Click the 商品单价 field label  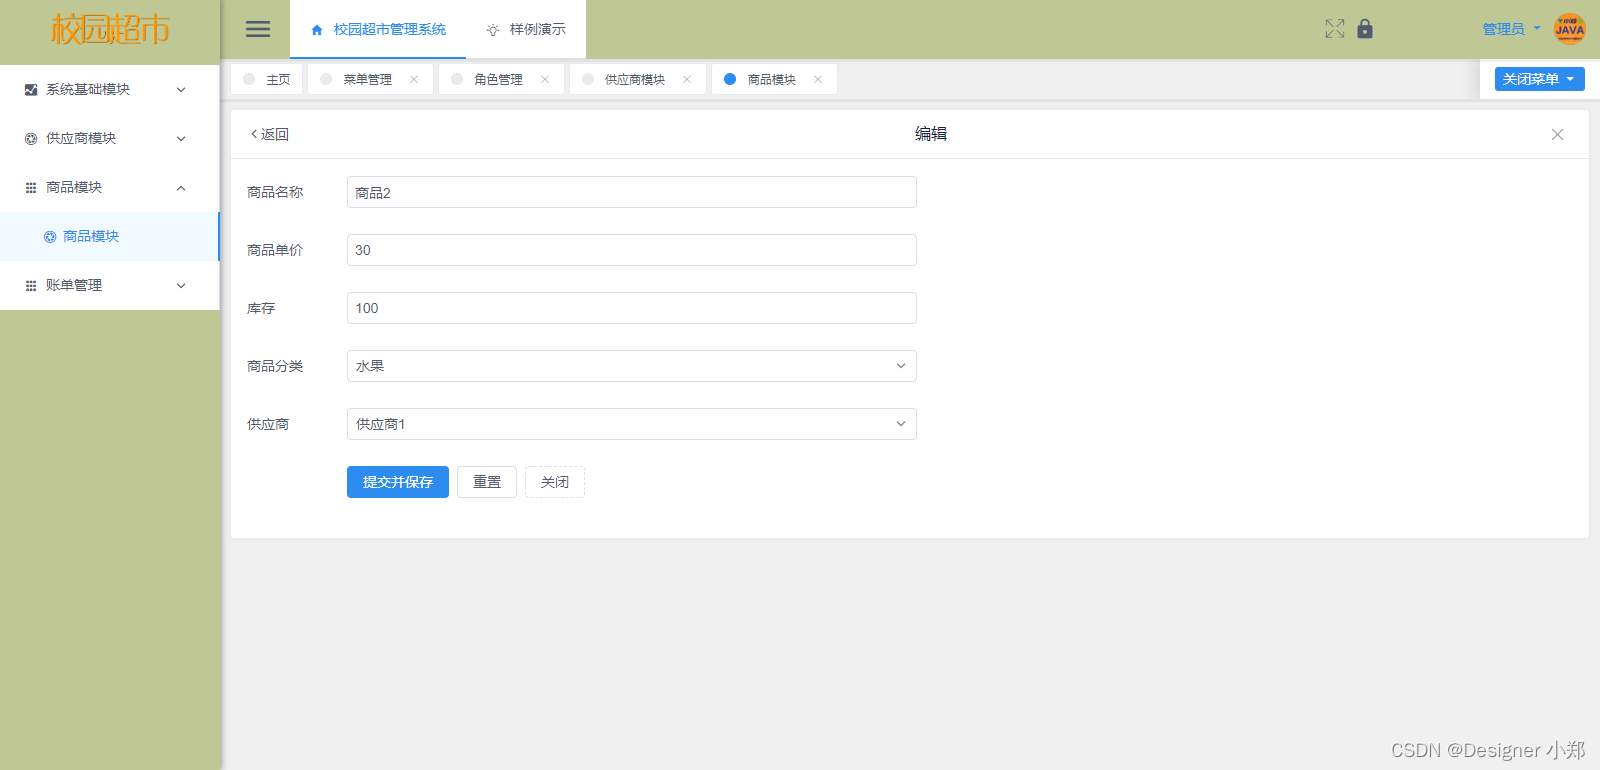coord(275,250)
